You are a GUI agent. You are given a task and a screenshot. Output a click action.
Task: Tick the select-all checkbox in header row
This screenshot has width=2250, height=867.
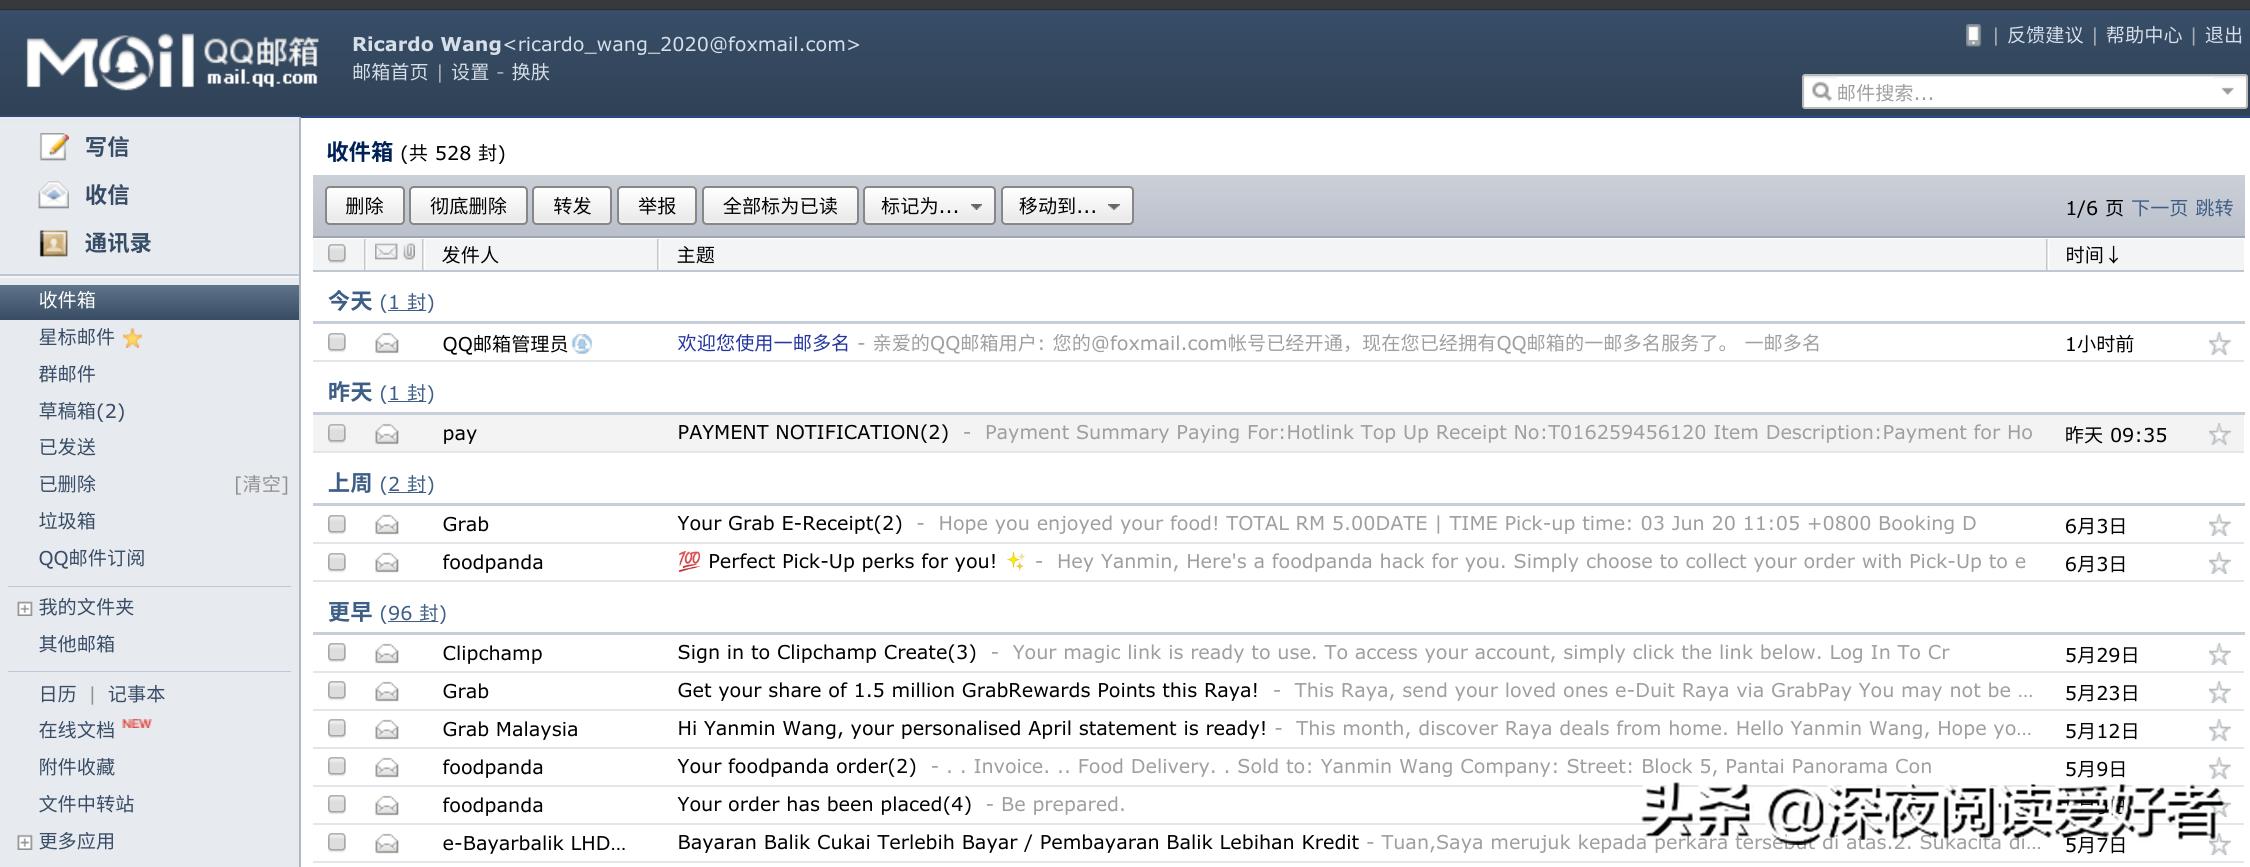pyautogui.click(x=337, y=253)
